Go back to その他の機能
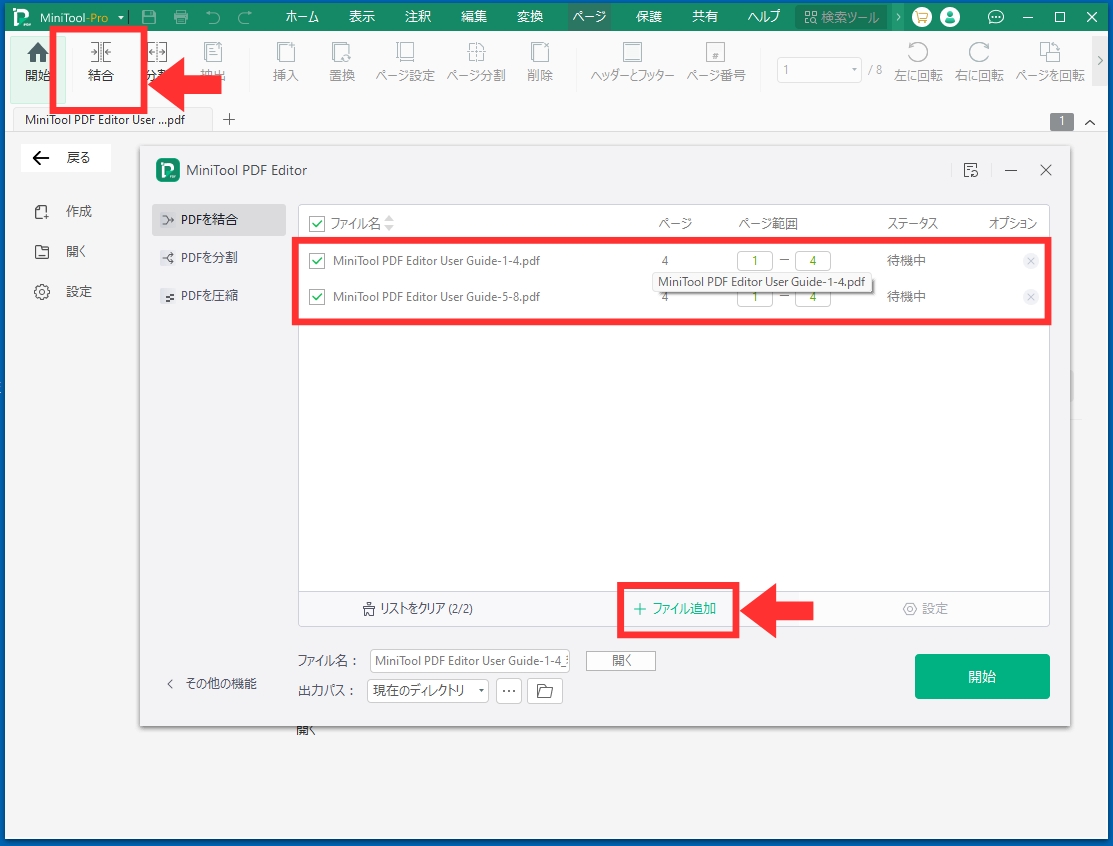This screenshot has height=846, width=1113. 212,683
